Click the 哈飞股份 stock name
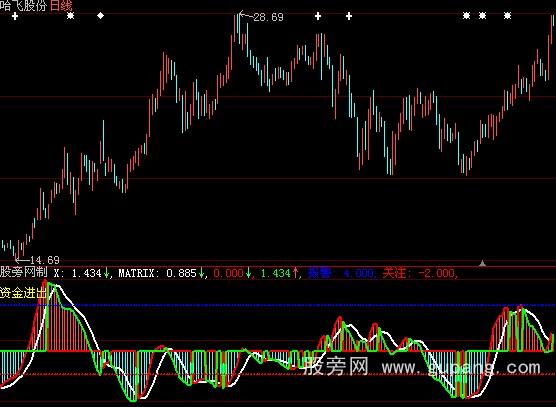This screenshot has height=407, width=556. [x=23, y=5]
